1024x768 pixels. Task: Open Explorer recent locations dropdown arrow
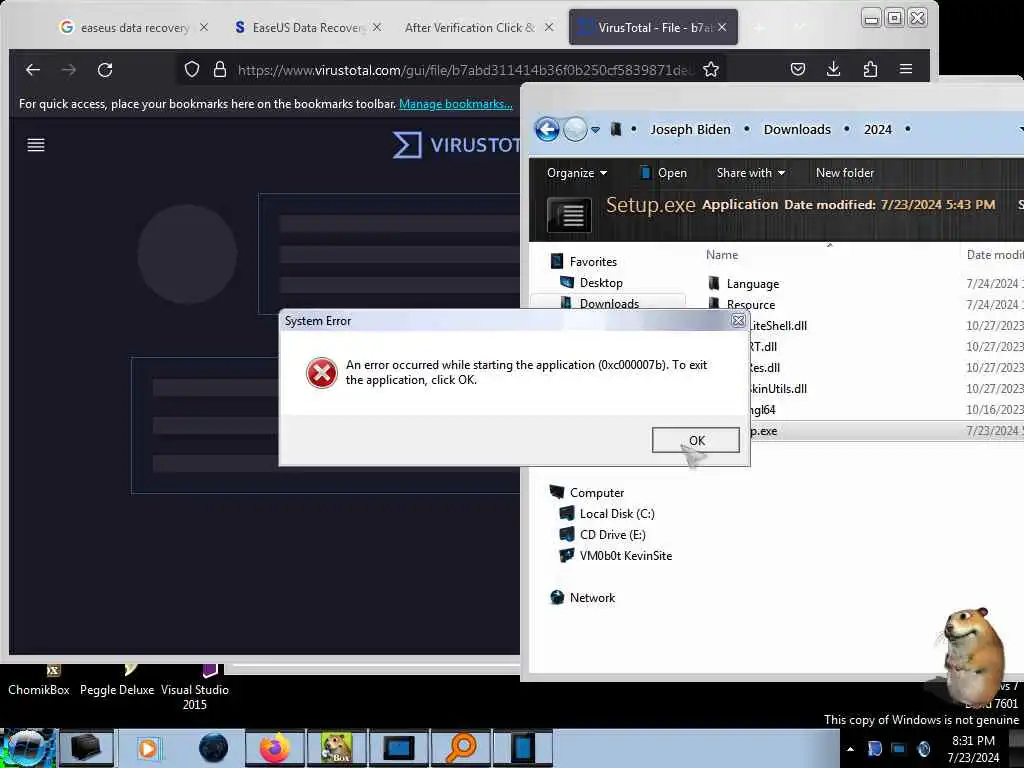tap(596, 130)
